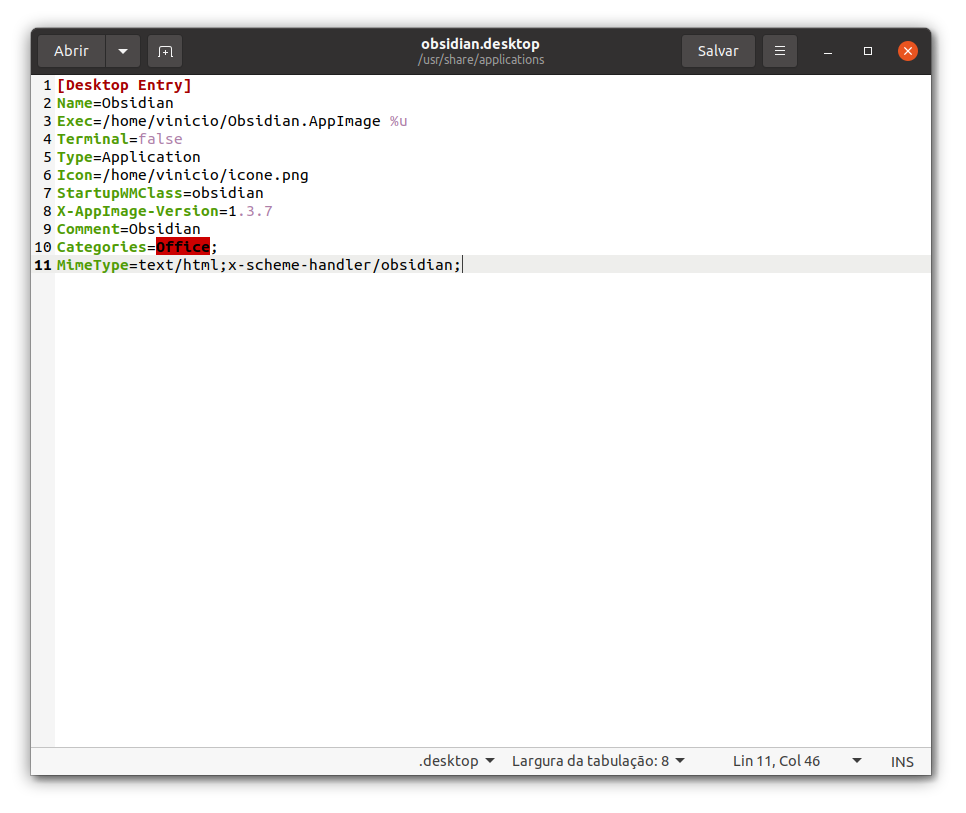This screenshot has height=813, width=966.
Task: Click the Salvar button
Action: click(x=718, y=51)
